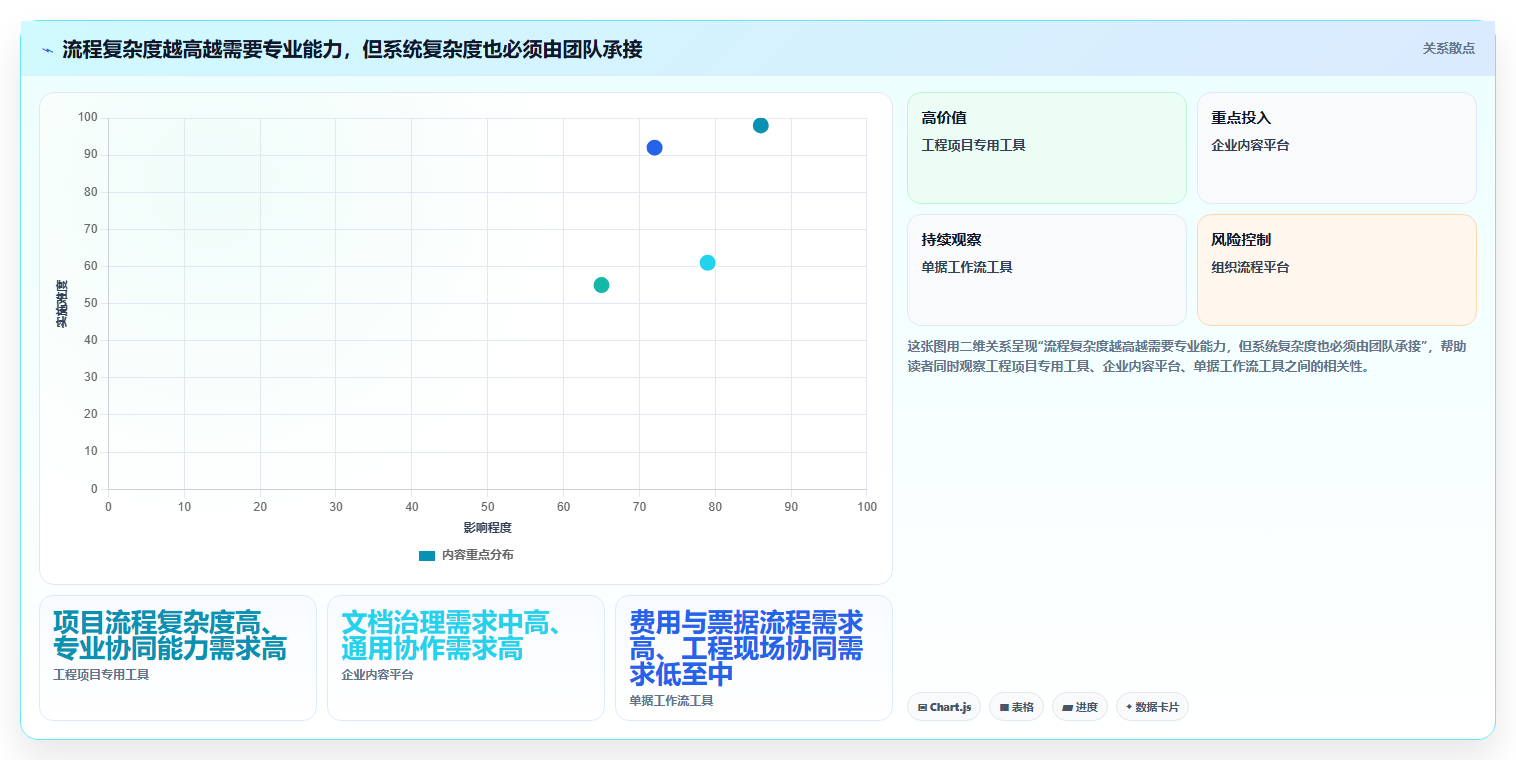Select the 文档治理需求中高 headline card

click(466, 658)
